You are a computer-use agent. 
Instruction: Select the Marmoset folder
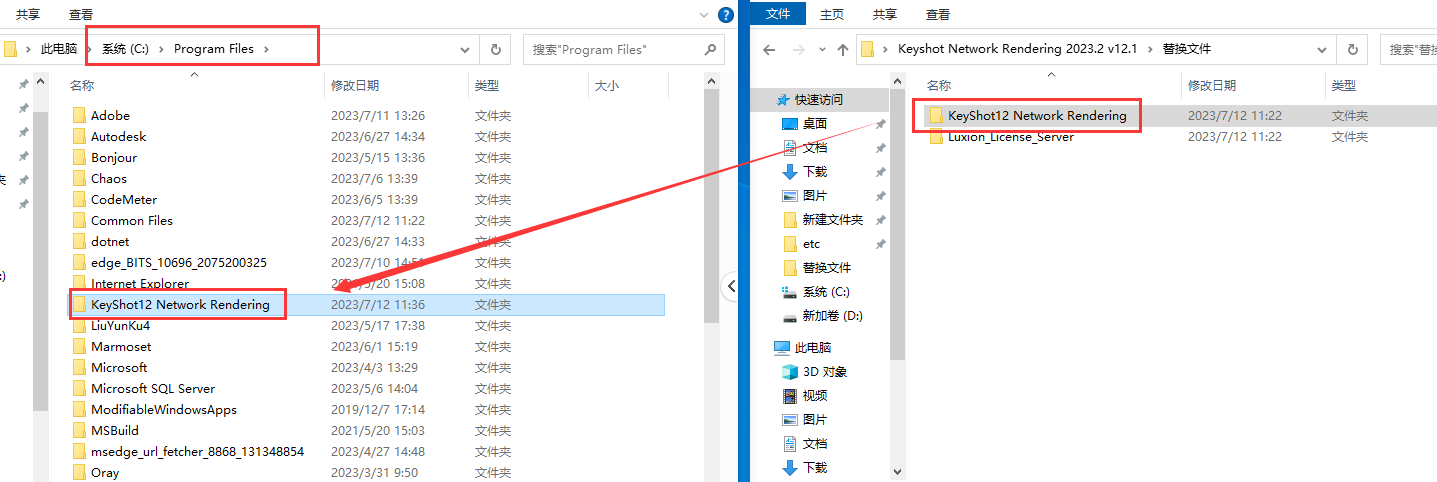click(x=120, y=347)
